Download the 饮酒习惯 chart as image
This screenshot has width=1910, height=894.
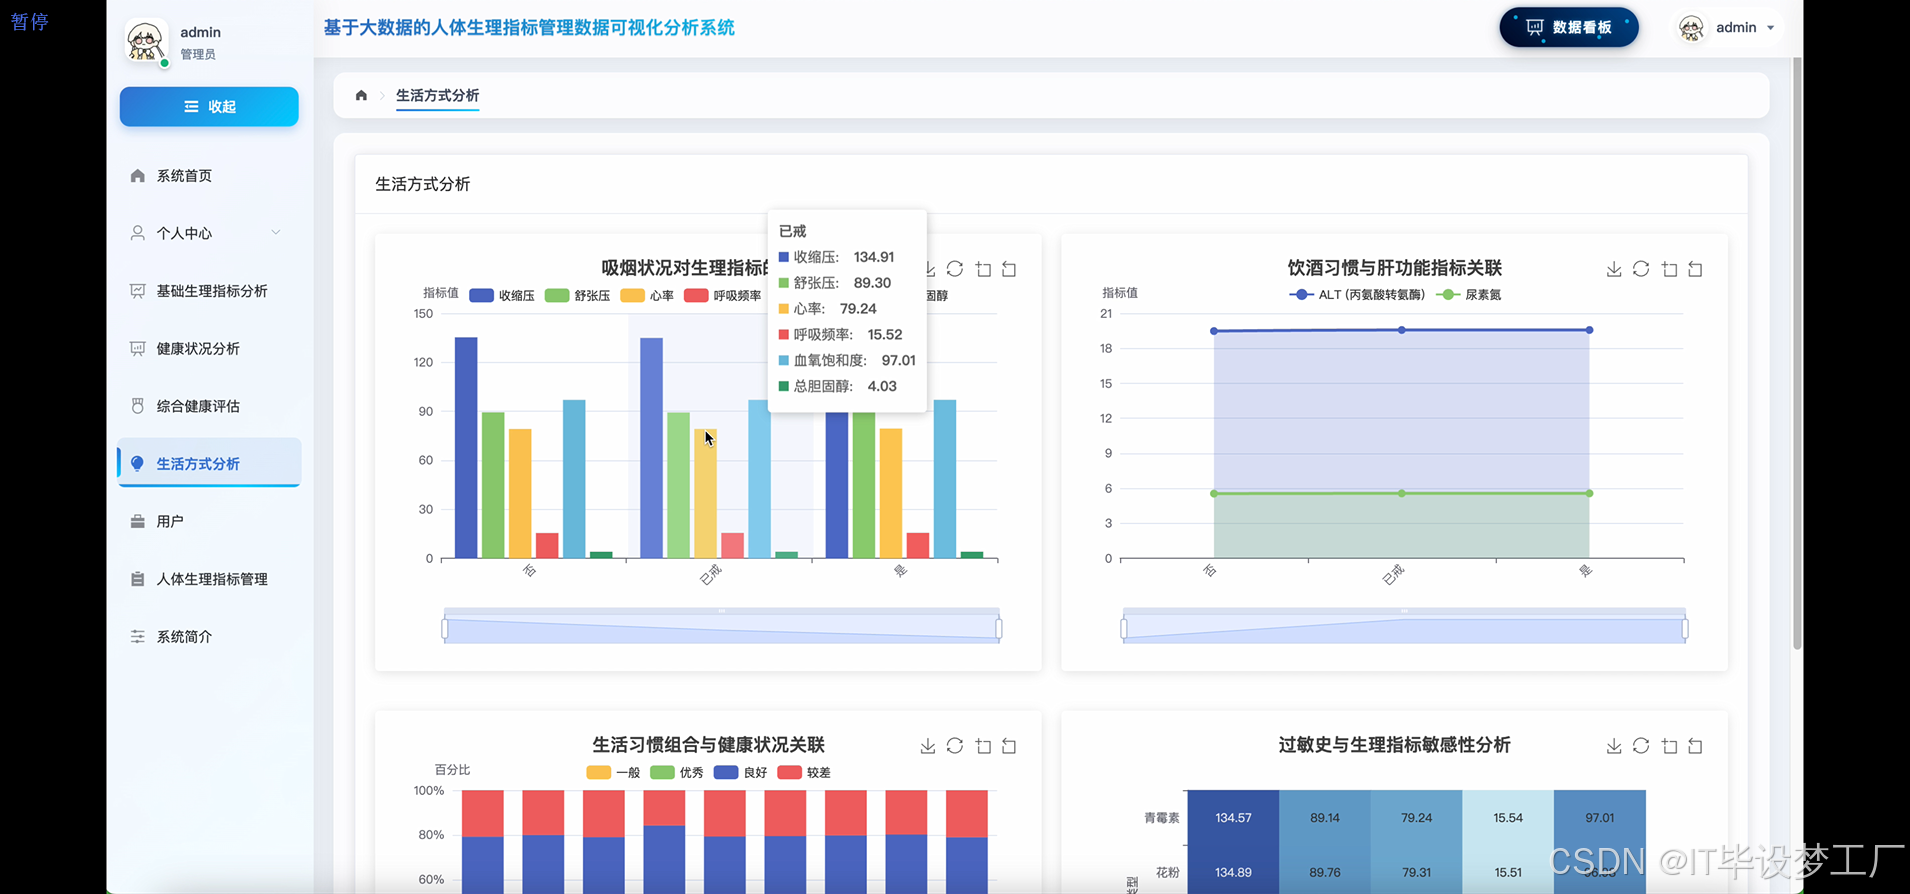click(1614, 269)
